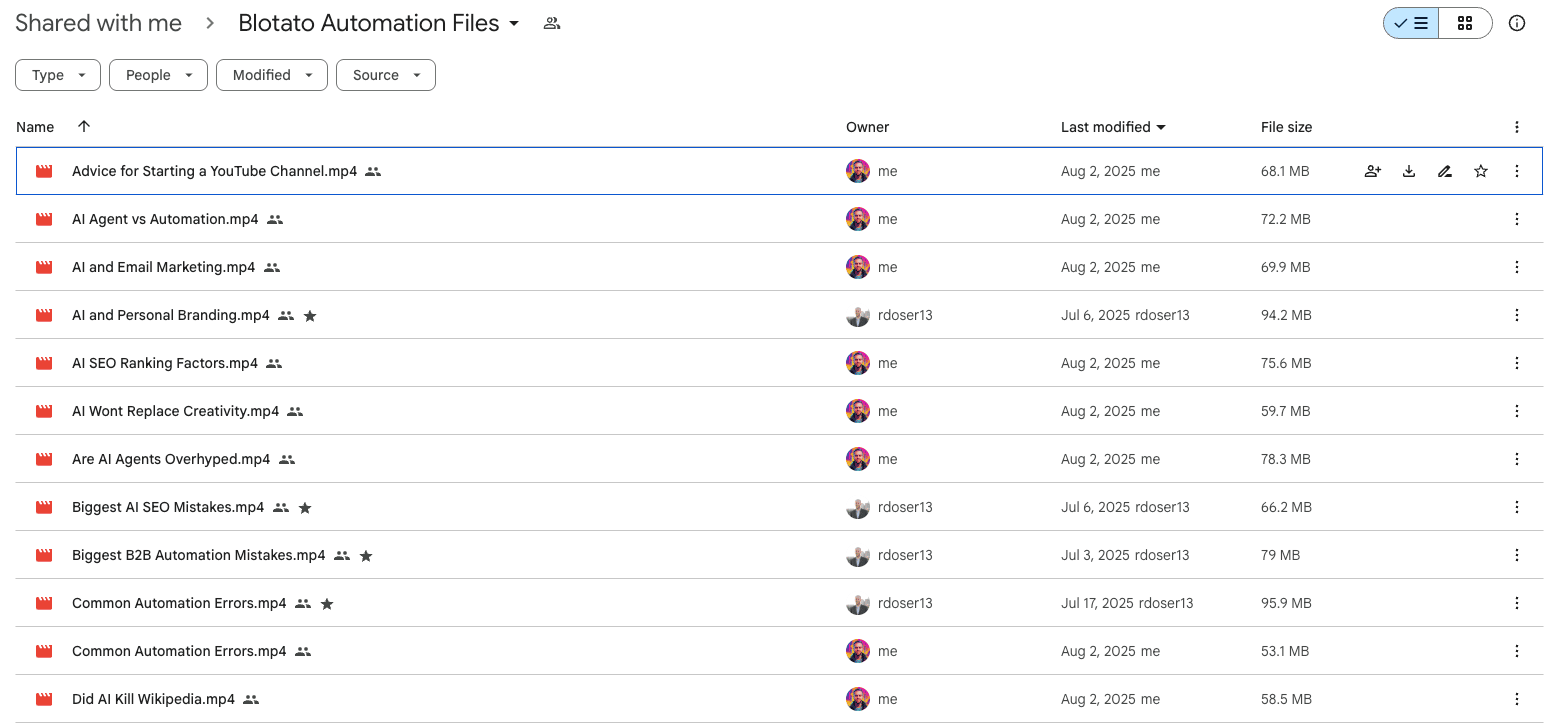
Task: Open more actions for AI Agent vs Automation.mp4
Action: (x=1516, y=219)
